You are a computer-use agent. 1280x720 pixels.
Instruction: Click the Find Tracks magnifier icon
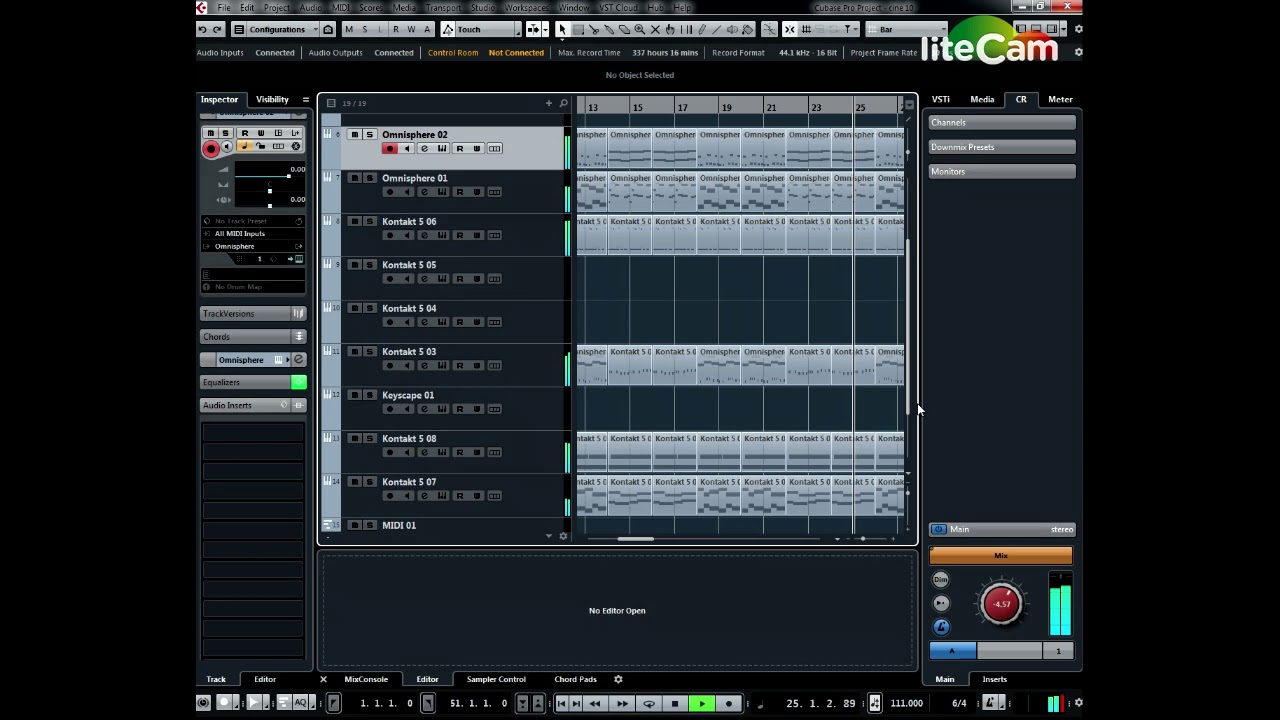pyautogui.click(x=563, y=103)
